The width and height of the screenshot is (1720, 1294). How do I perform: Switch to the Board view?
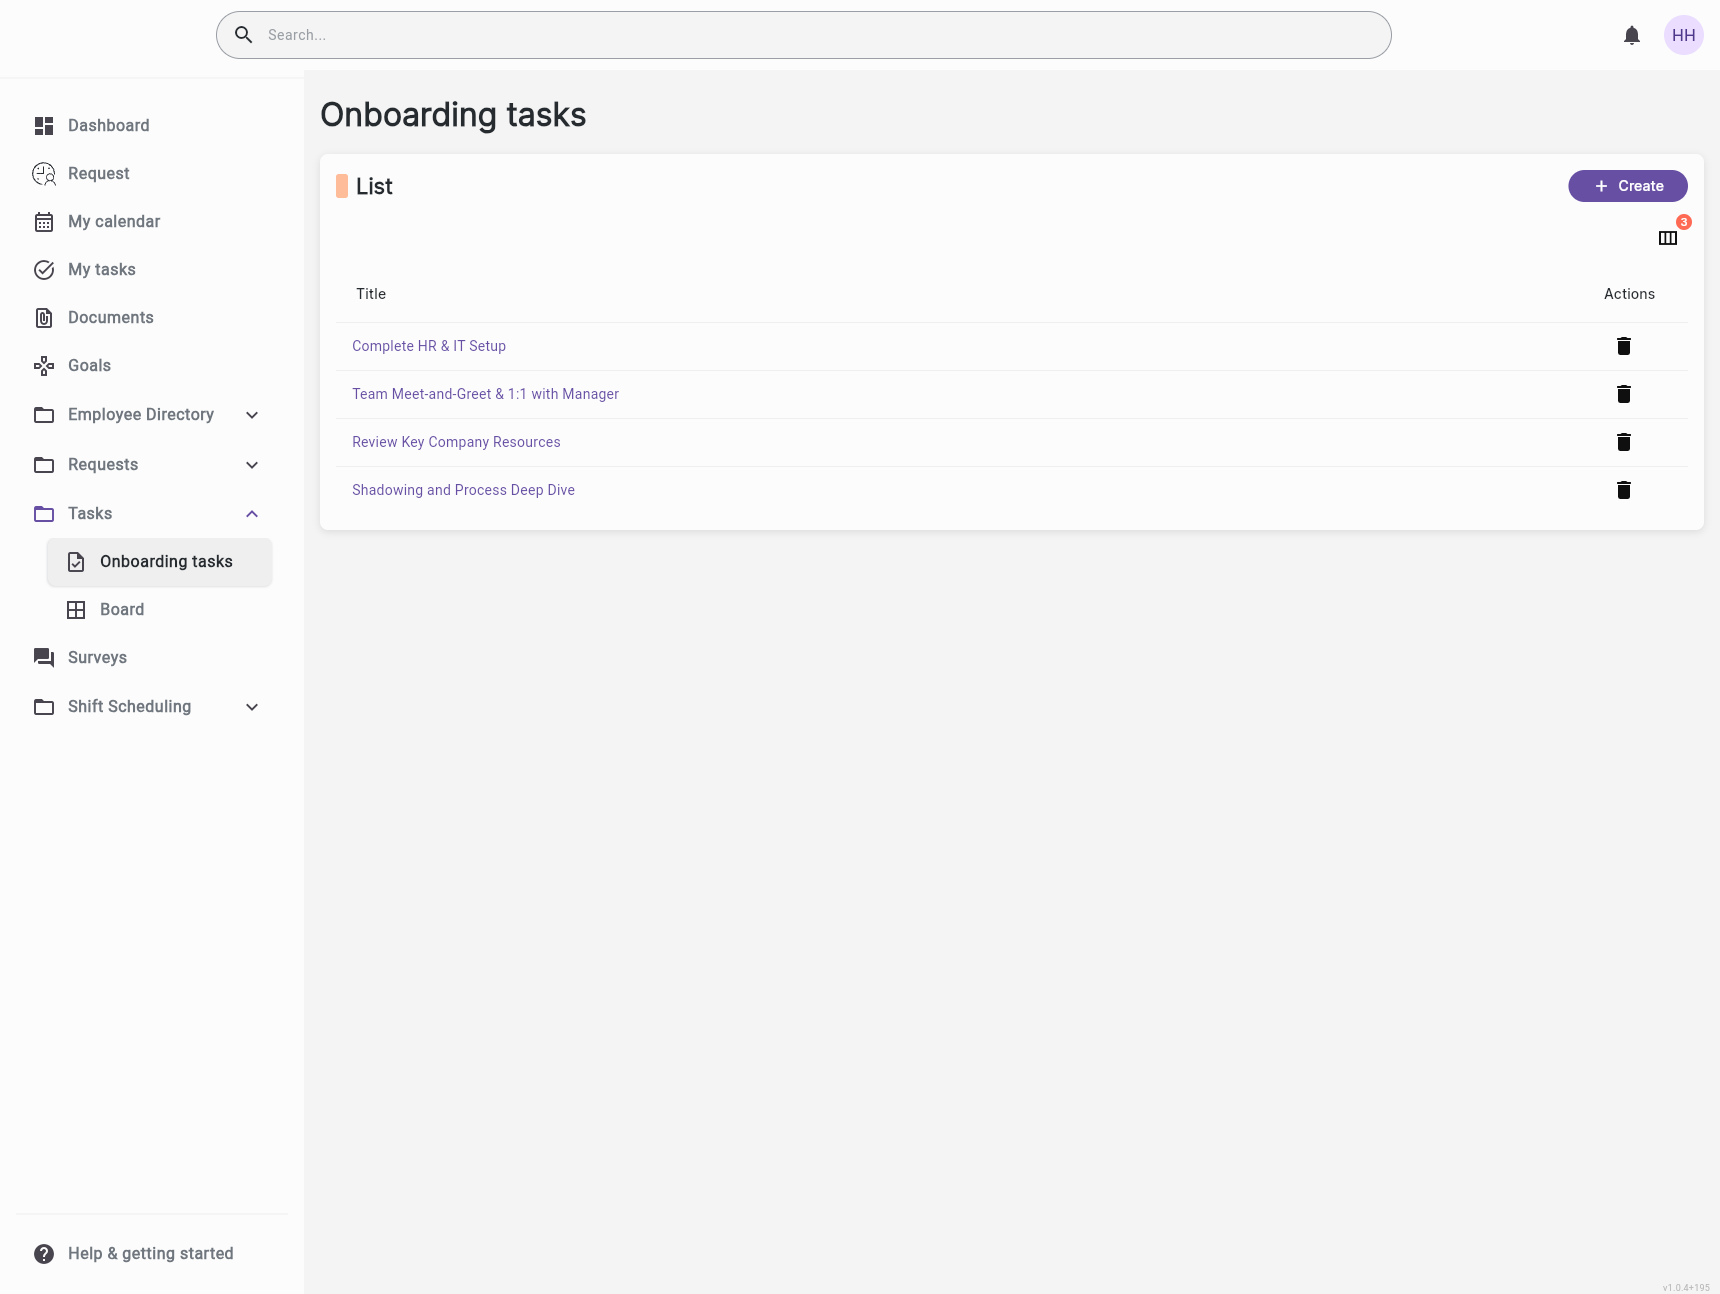[x=121, y=609]
